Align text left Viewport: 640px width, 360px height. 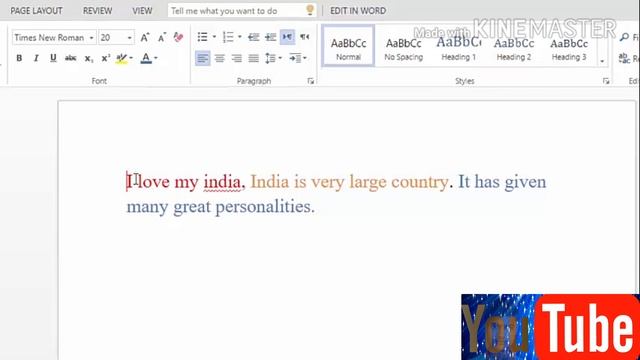(203, 58)
